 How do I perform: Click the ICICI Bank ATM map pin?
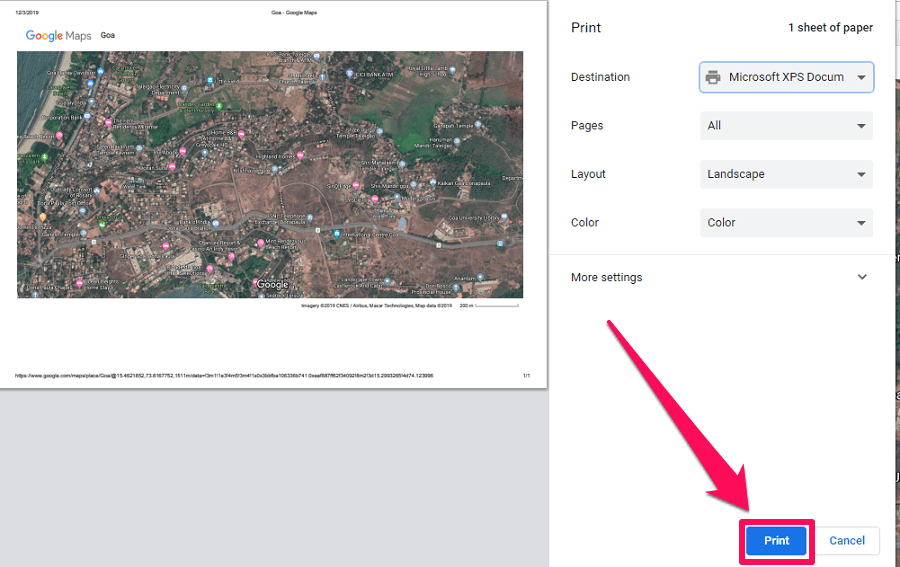(350, 73)
